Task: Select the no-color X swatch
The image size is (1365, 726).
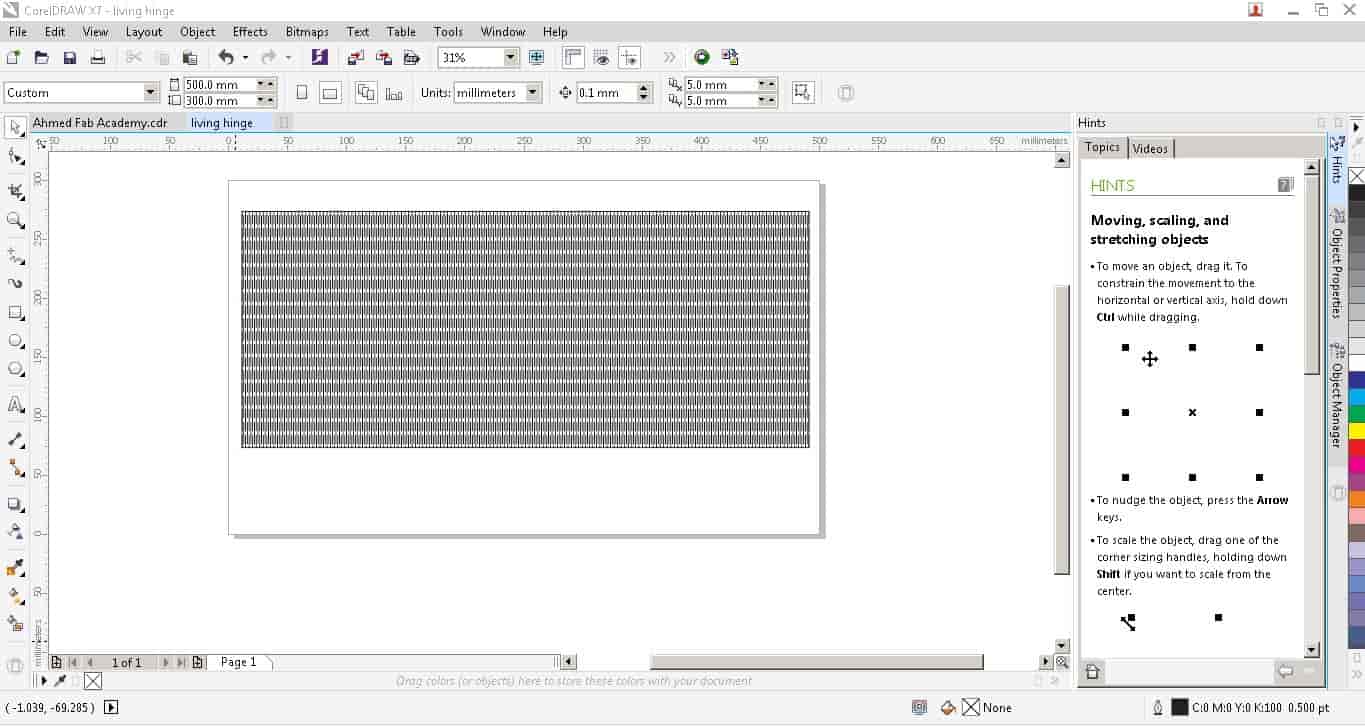Action: (x=1357, y=176)
